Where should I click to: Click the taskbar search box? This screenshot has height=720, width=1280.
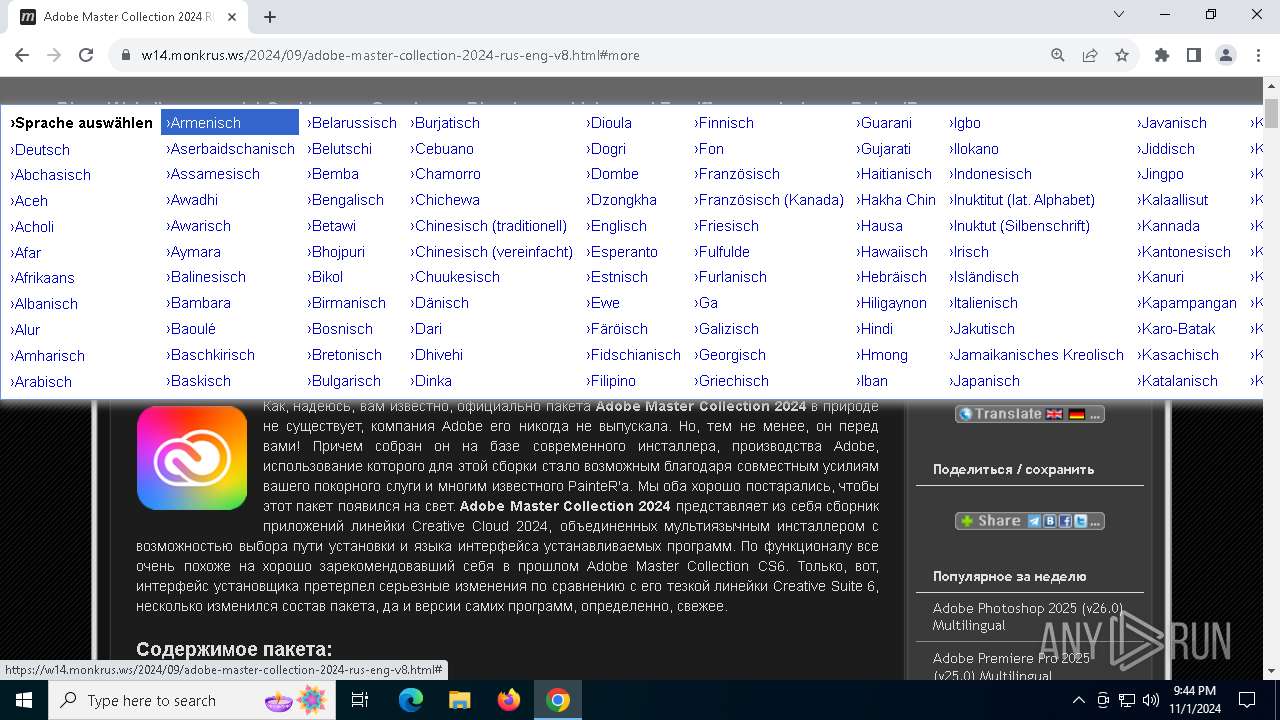[194, 700]
